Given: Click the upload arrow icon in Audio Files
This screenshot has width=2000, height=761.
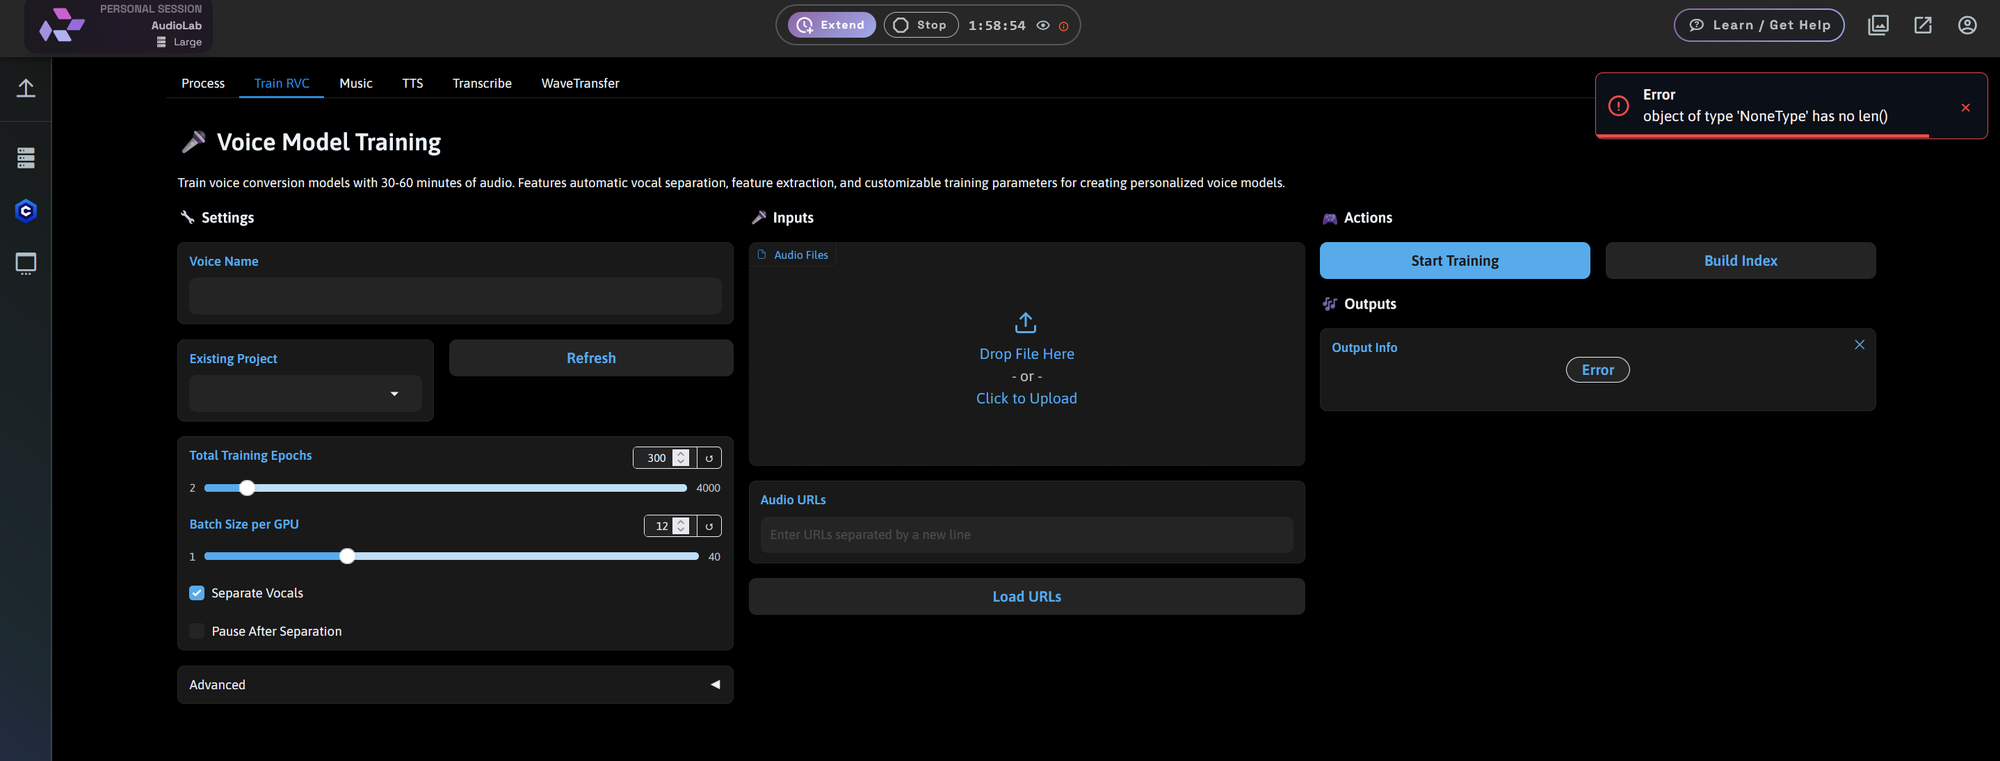Looking at the screenshot, I should [1025, 323].
